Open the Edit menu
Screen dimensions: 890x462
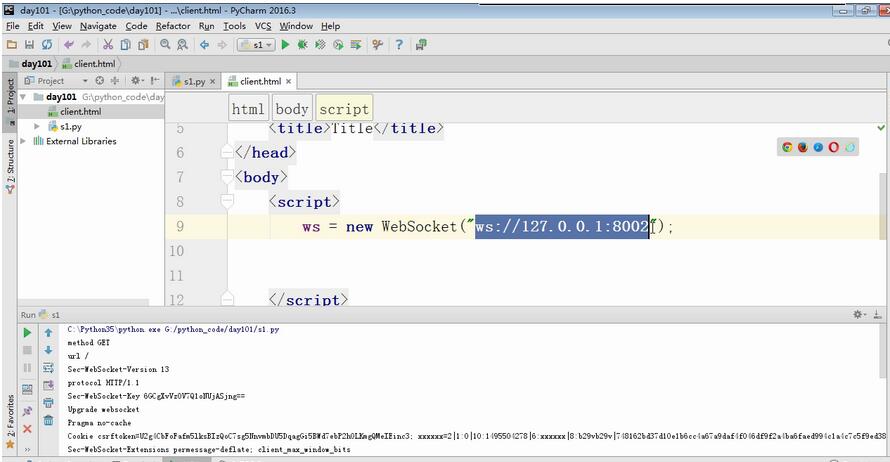coord(36,26)
